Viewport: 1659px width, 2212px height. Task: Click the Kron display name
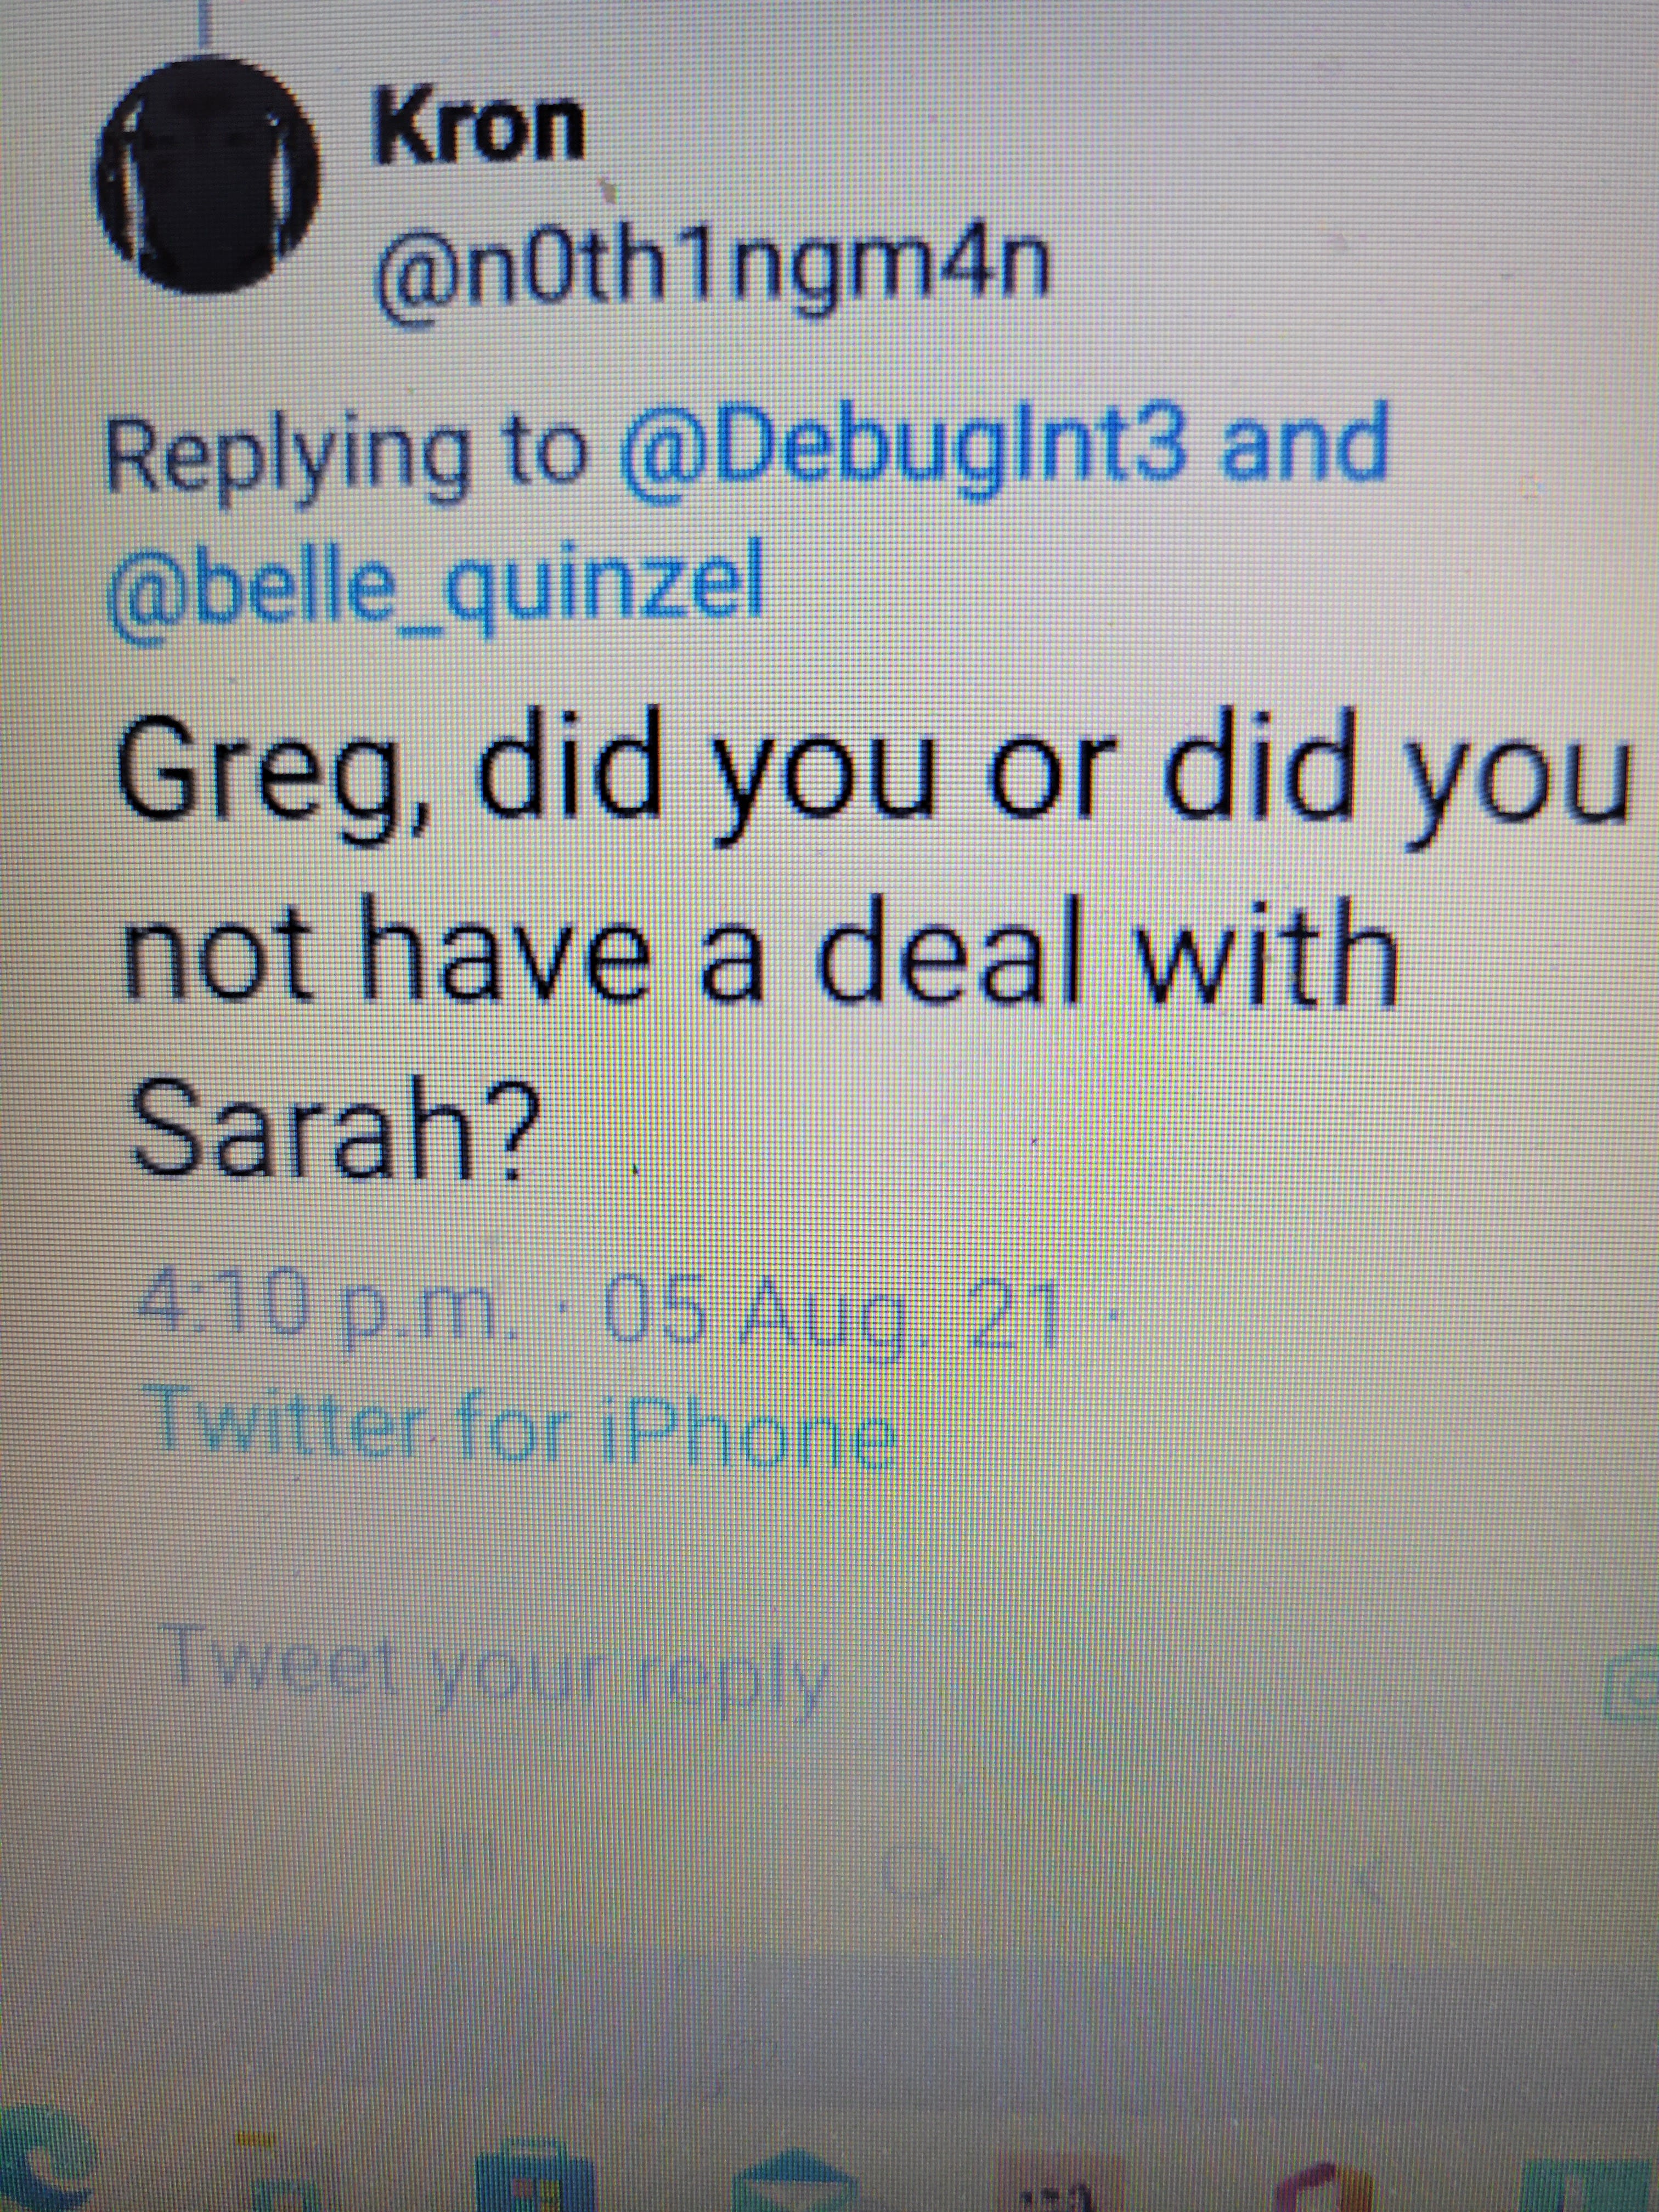tap(477, 129)
